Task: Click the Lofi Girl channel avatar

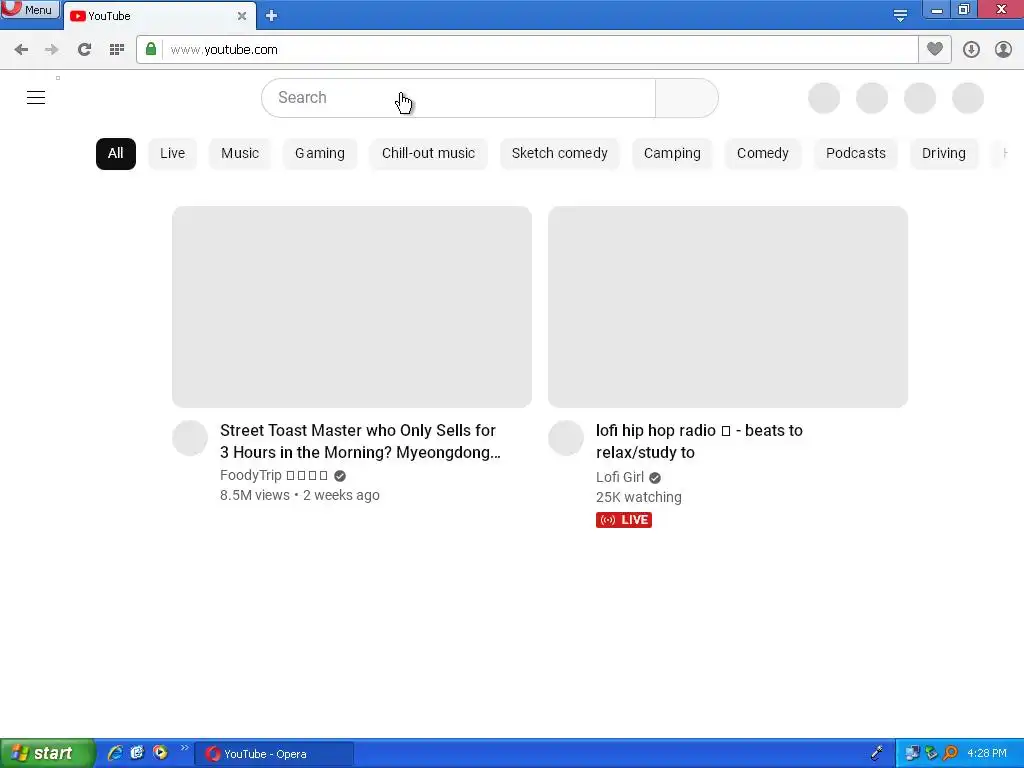Action: tap(566, 438)
